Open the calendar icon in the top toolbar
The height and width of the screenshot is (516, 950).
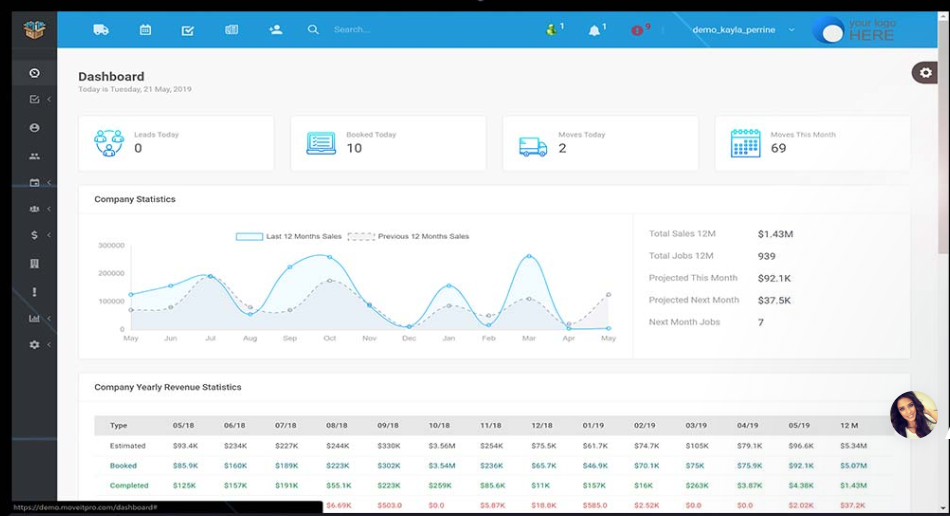click(145, 30)
